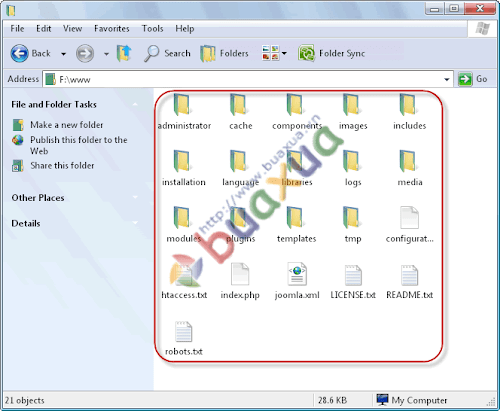Image resolution: width=500 pixels, height=411 pixels.
Task: Click the Address field showing F:\www
Action: pos(248,79)
